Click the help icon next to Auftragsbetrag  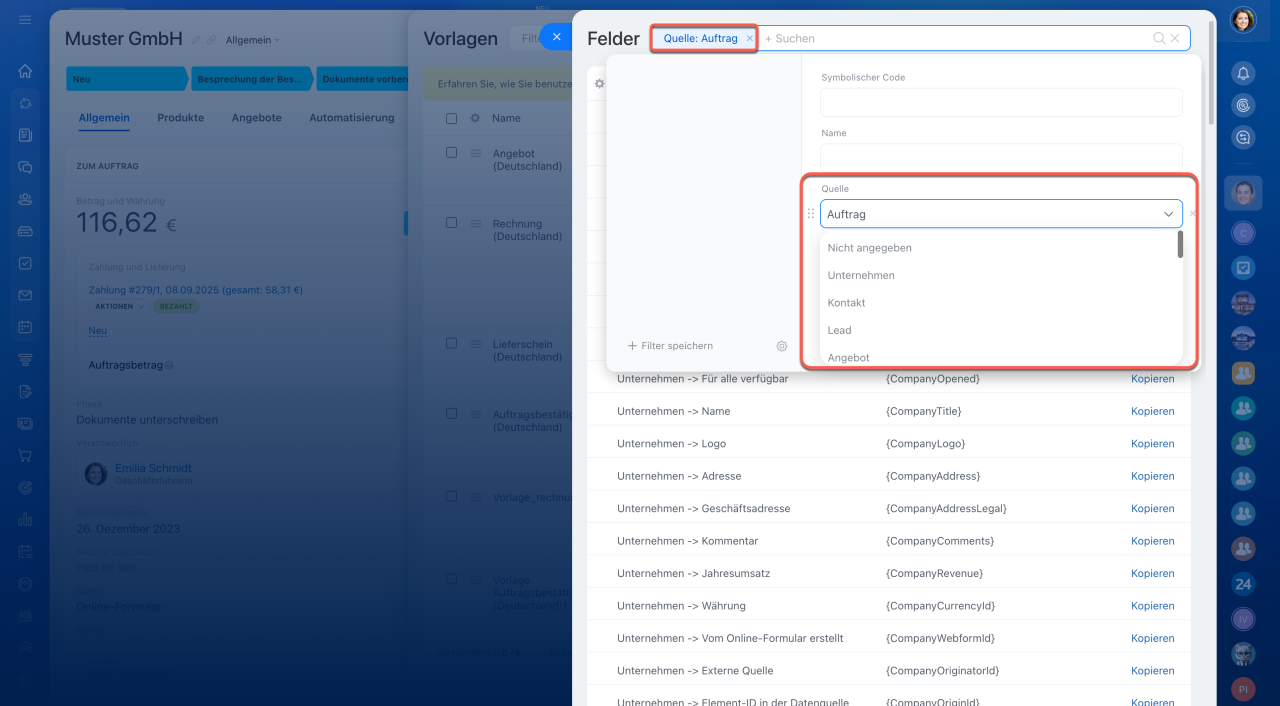coord(169,365)
